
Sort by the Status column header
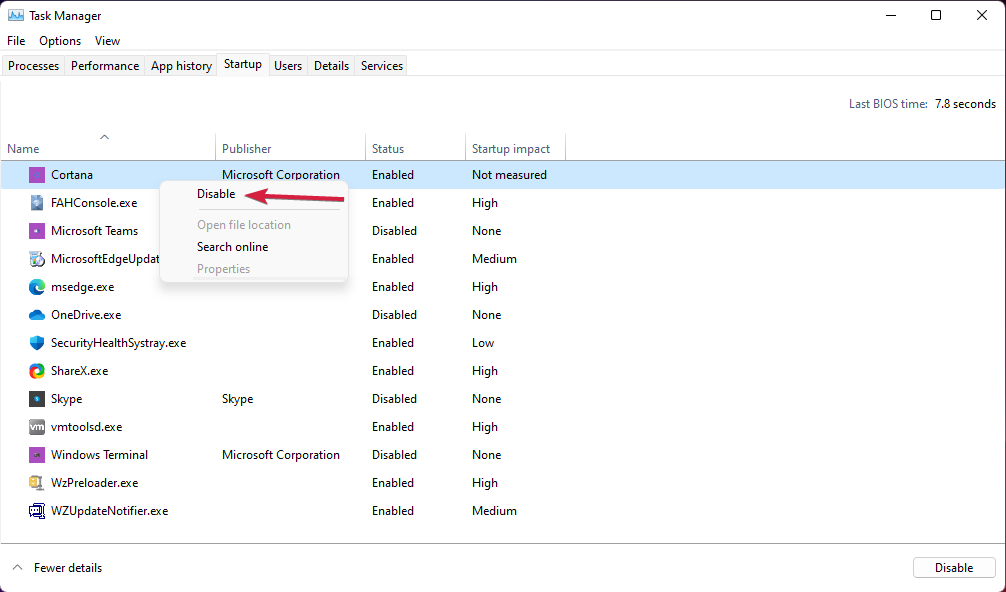click(x=415, y=148)
